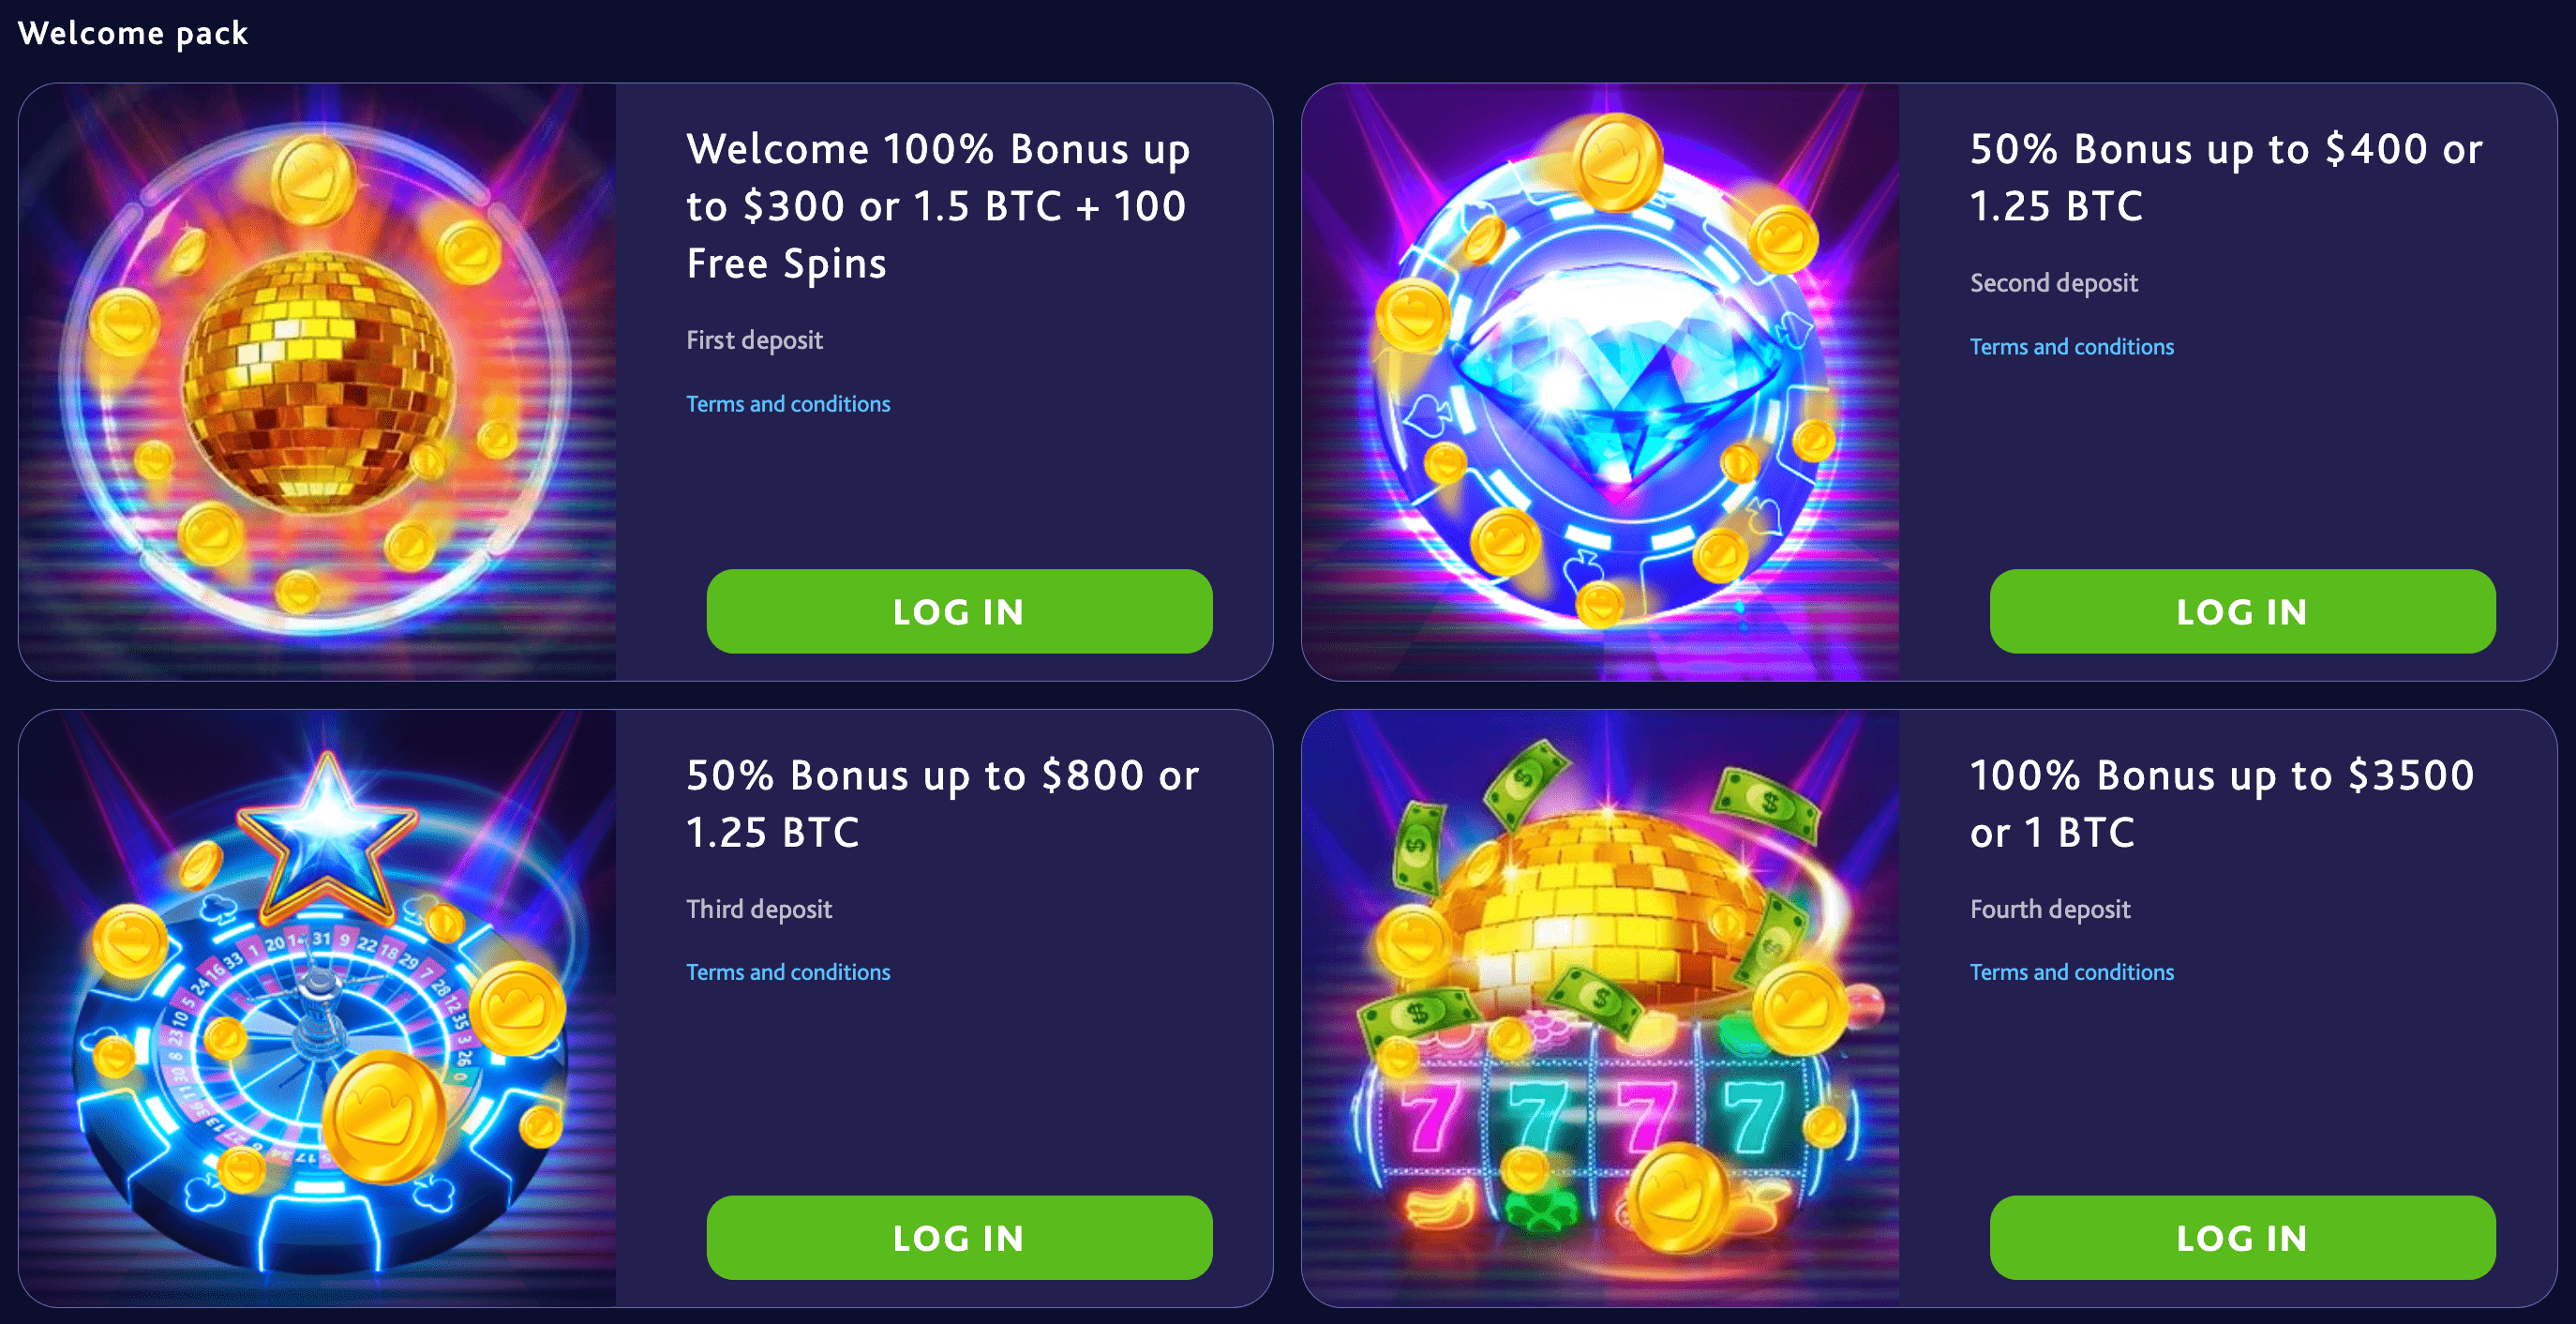The width and height of the screenshot is (2576, 1324).
Task: Click the neon roulette wheel image
Action: point(317,1008)
